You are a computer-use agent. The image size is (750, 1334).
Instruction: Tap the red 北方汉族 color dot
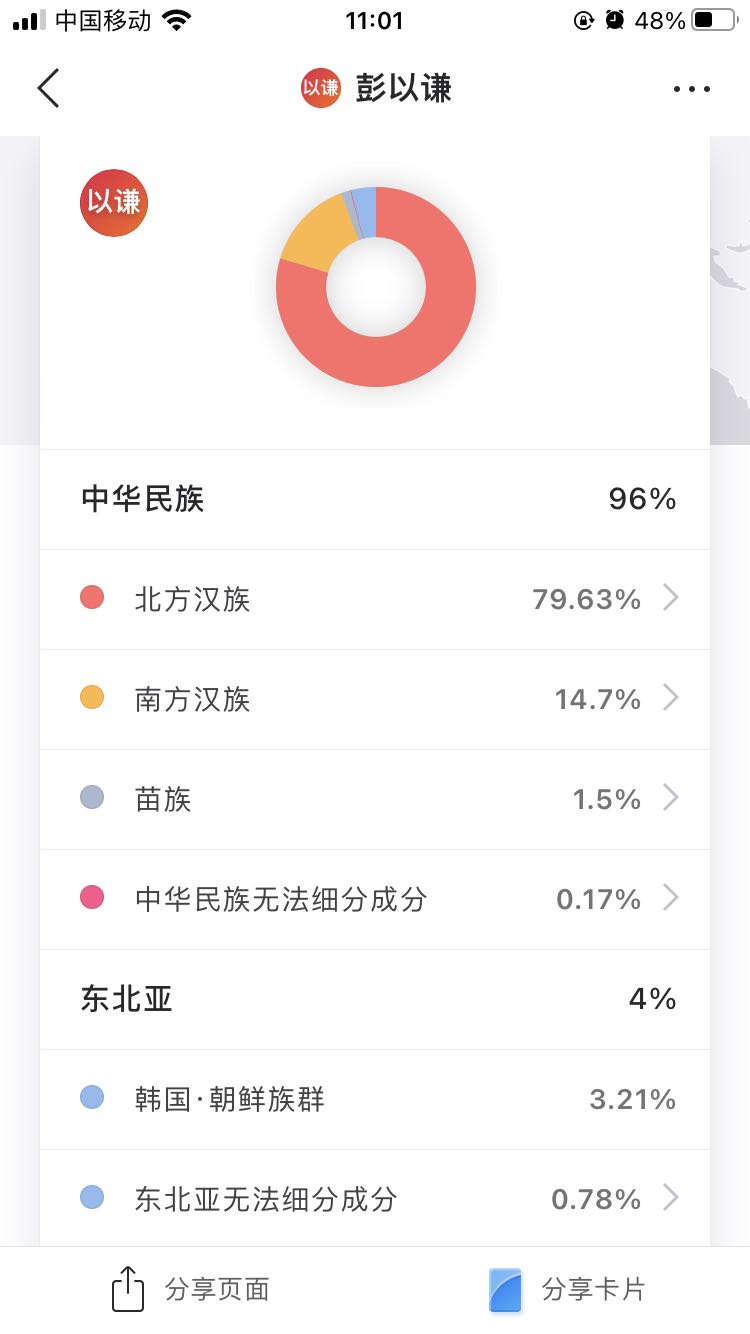point(92,598)
